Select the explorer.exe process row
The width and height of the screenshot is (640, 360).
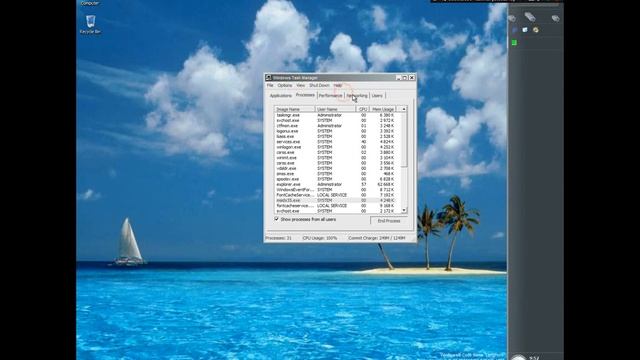pyautogui.click(x=337, y=184)
